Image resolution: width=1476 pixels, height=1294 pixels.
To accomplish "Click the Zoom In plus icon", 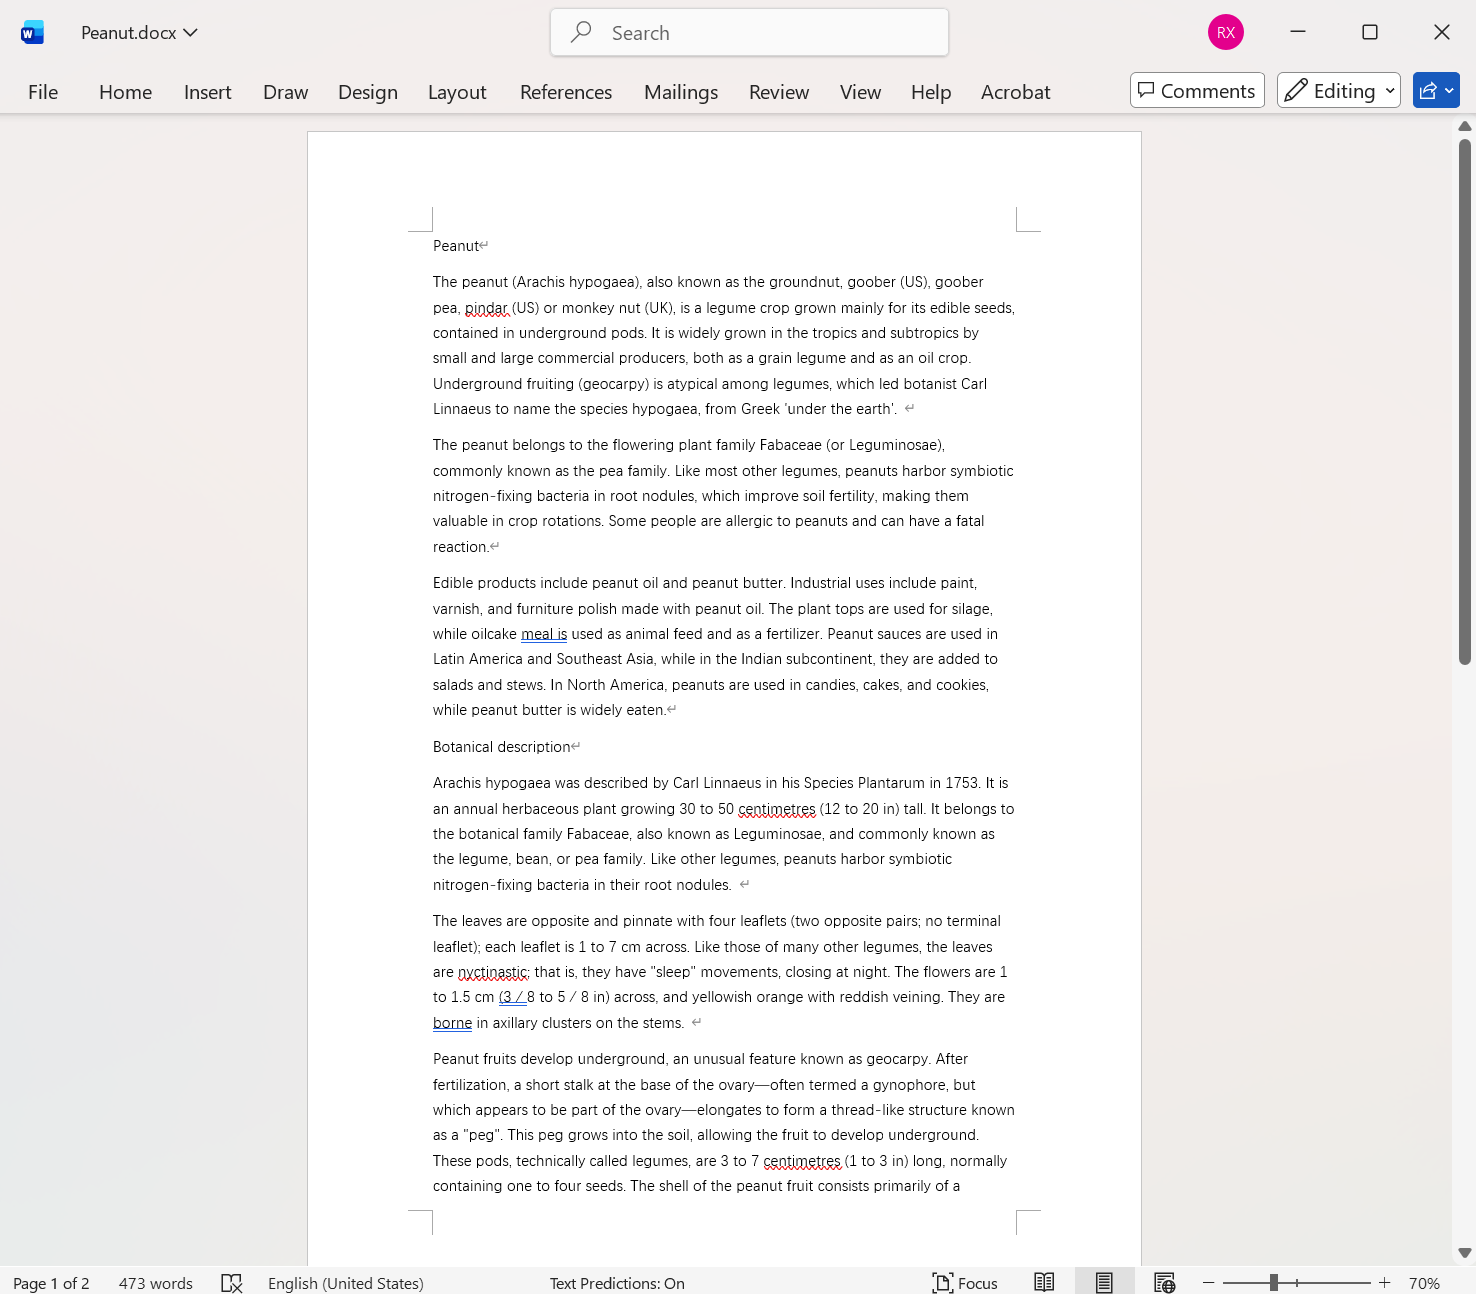I will (1383, 1282).
